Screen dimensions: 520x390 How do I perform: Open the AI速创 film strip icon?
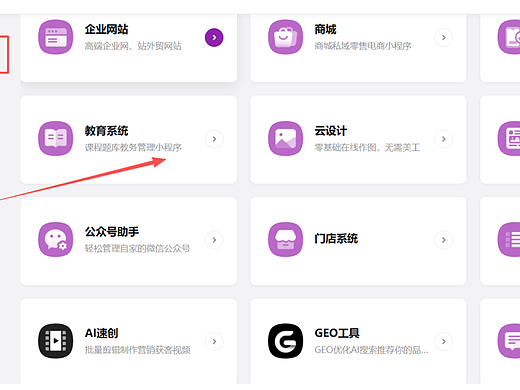pos(56,341)
